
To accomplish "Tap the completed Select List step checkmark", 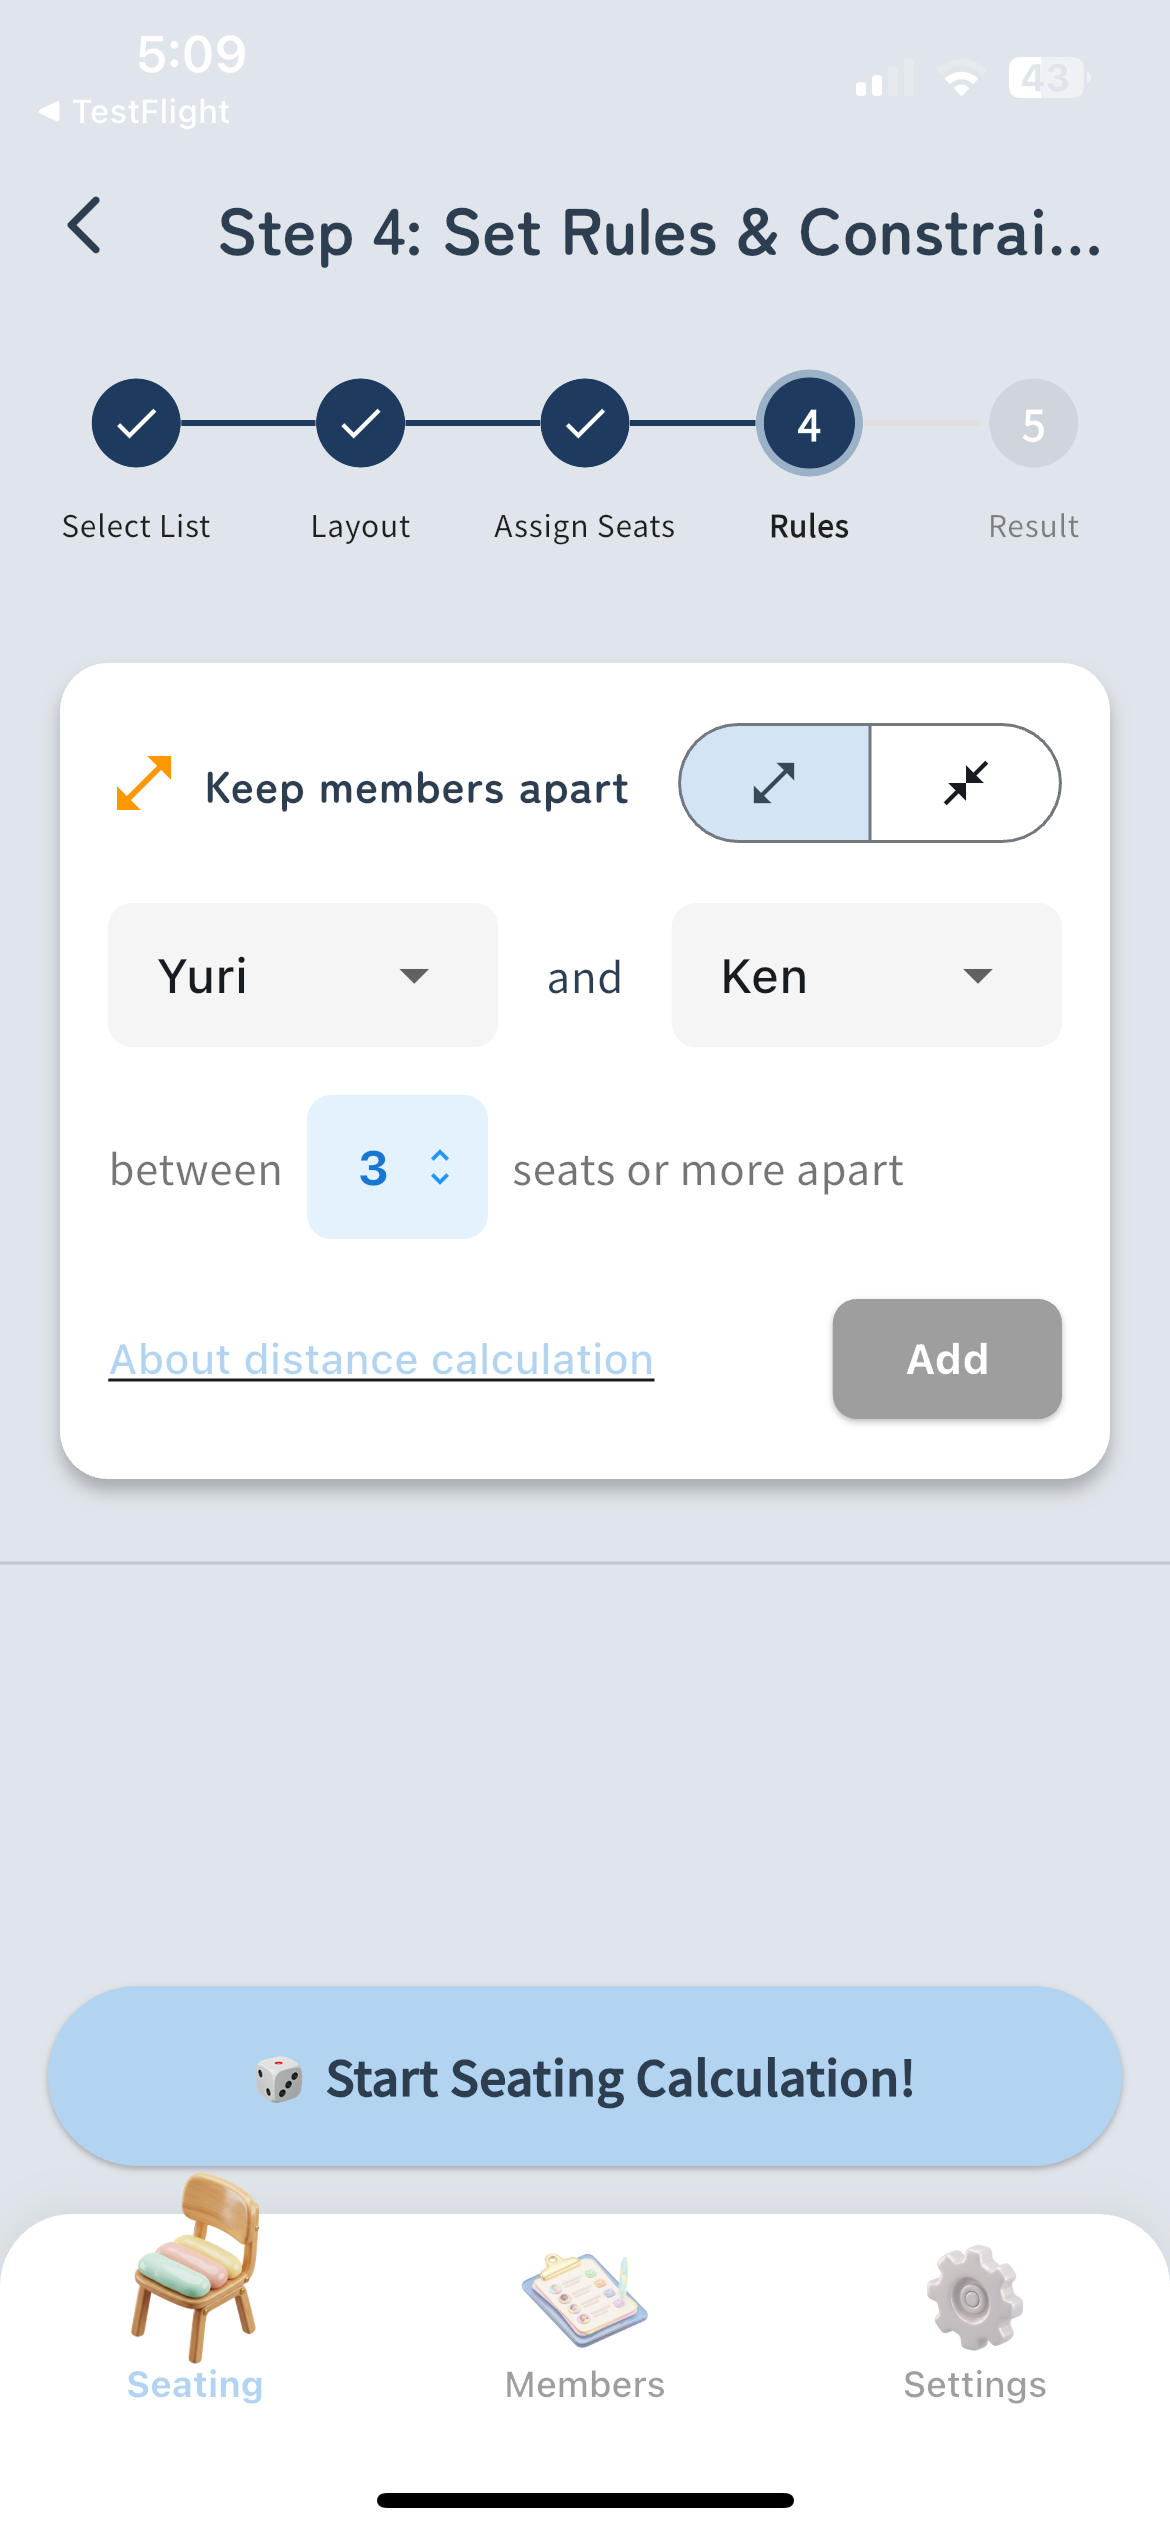I will pyautogui.click(x=135, y=423).
